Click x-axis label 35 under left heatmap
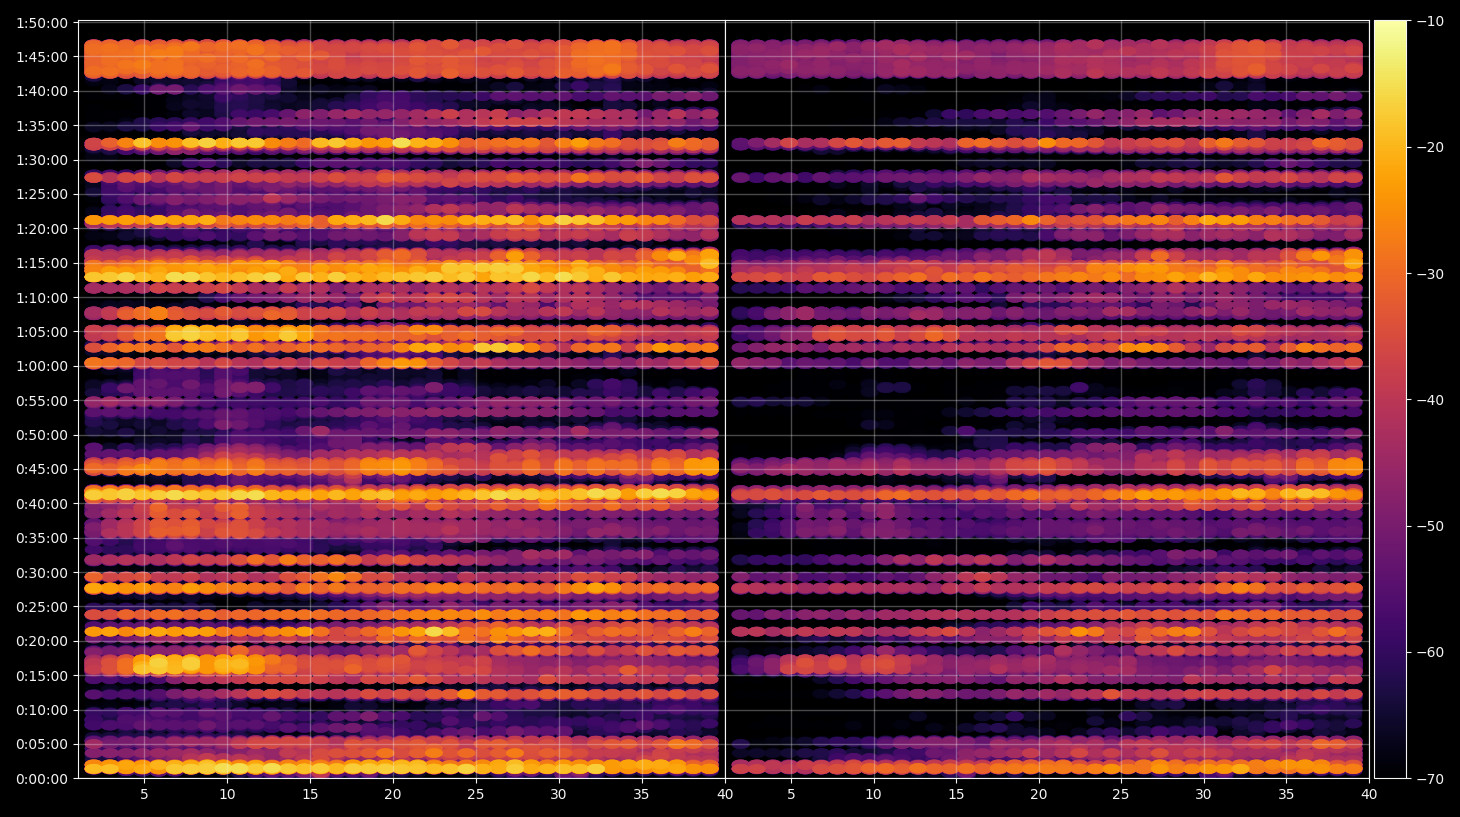 point(641,795)
